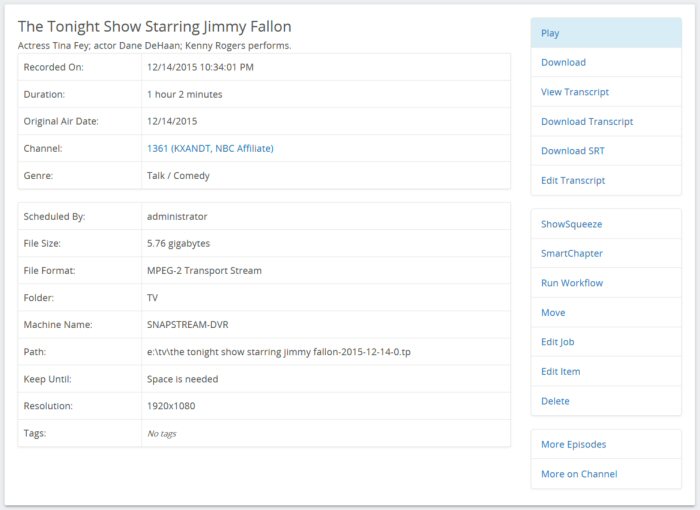Click the File Format label
Image resolution: width=700 pixels, height=510 pixels.
tap(50, 271)
